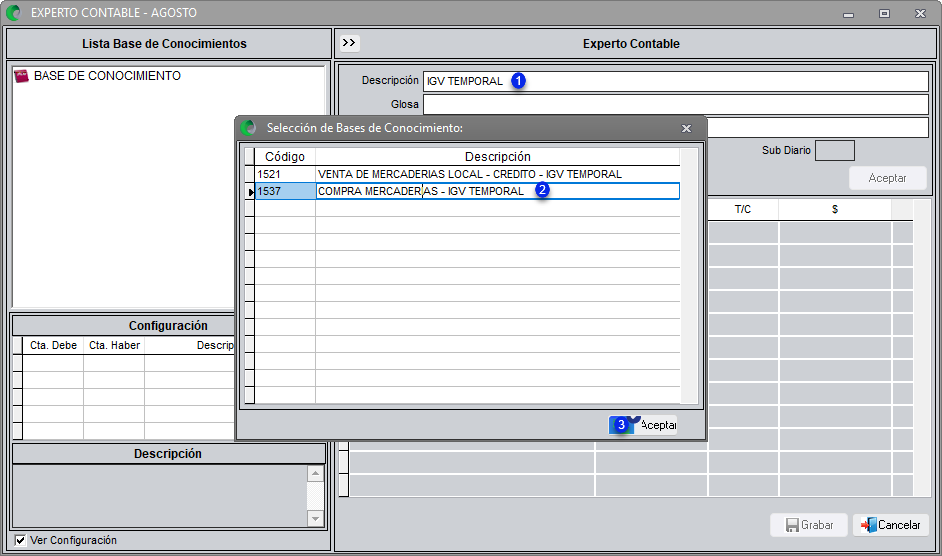Click the Sub Diario input box
942x556 pixels.
point(834,150)
